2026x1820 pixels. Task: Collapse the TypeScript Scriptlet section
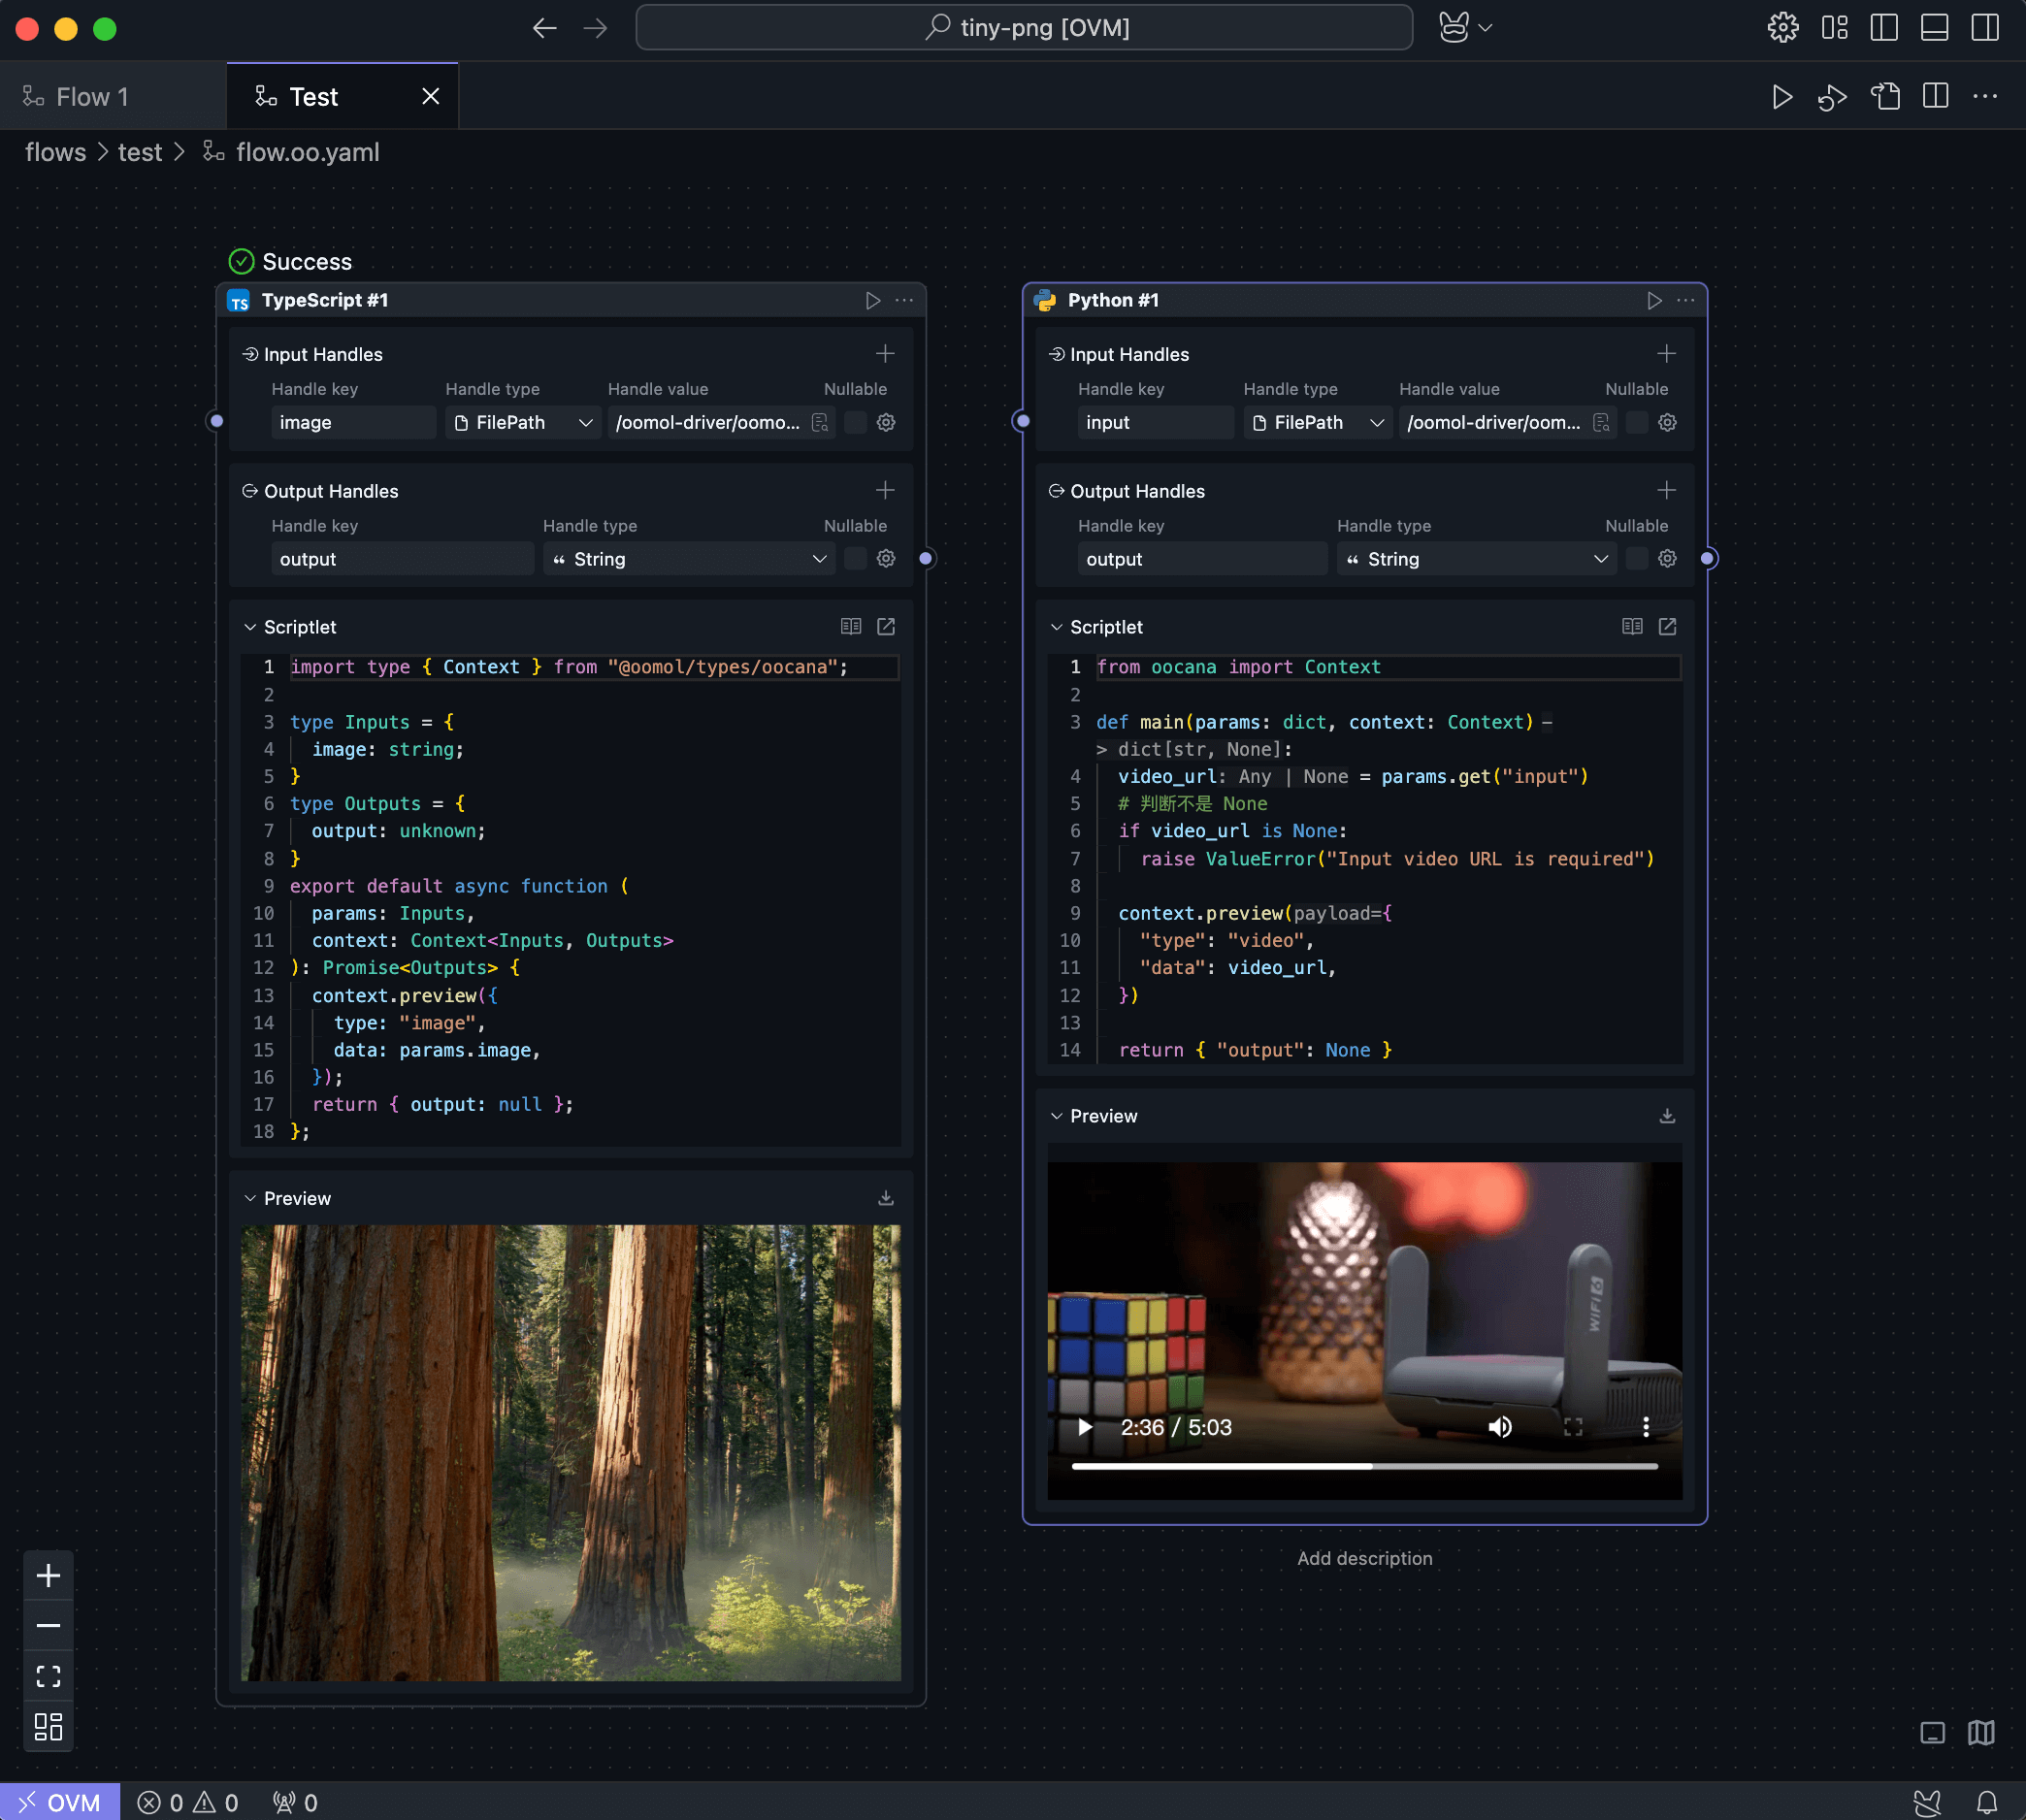coord(250,627)
